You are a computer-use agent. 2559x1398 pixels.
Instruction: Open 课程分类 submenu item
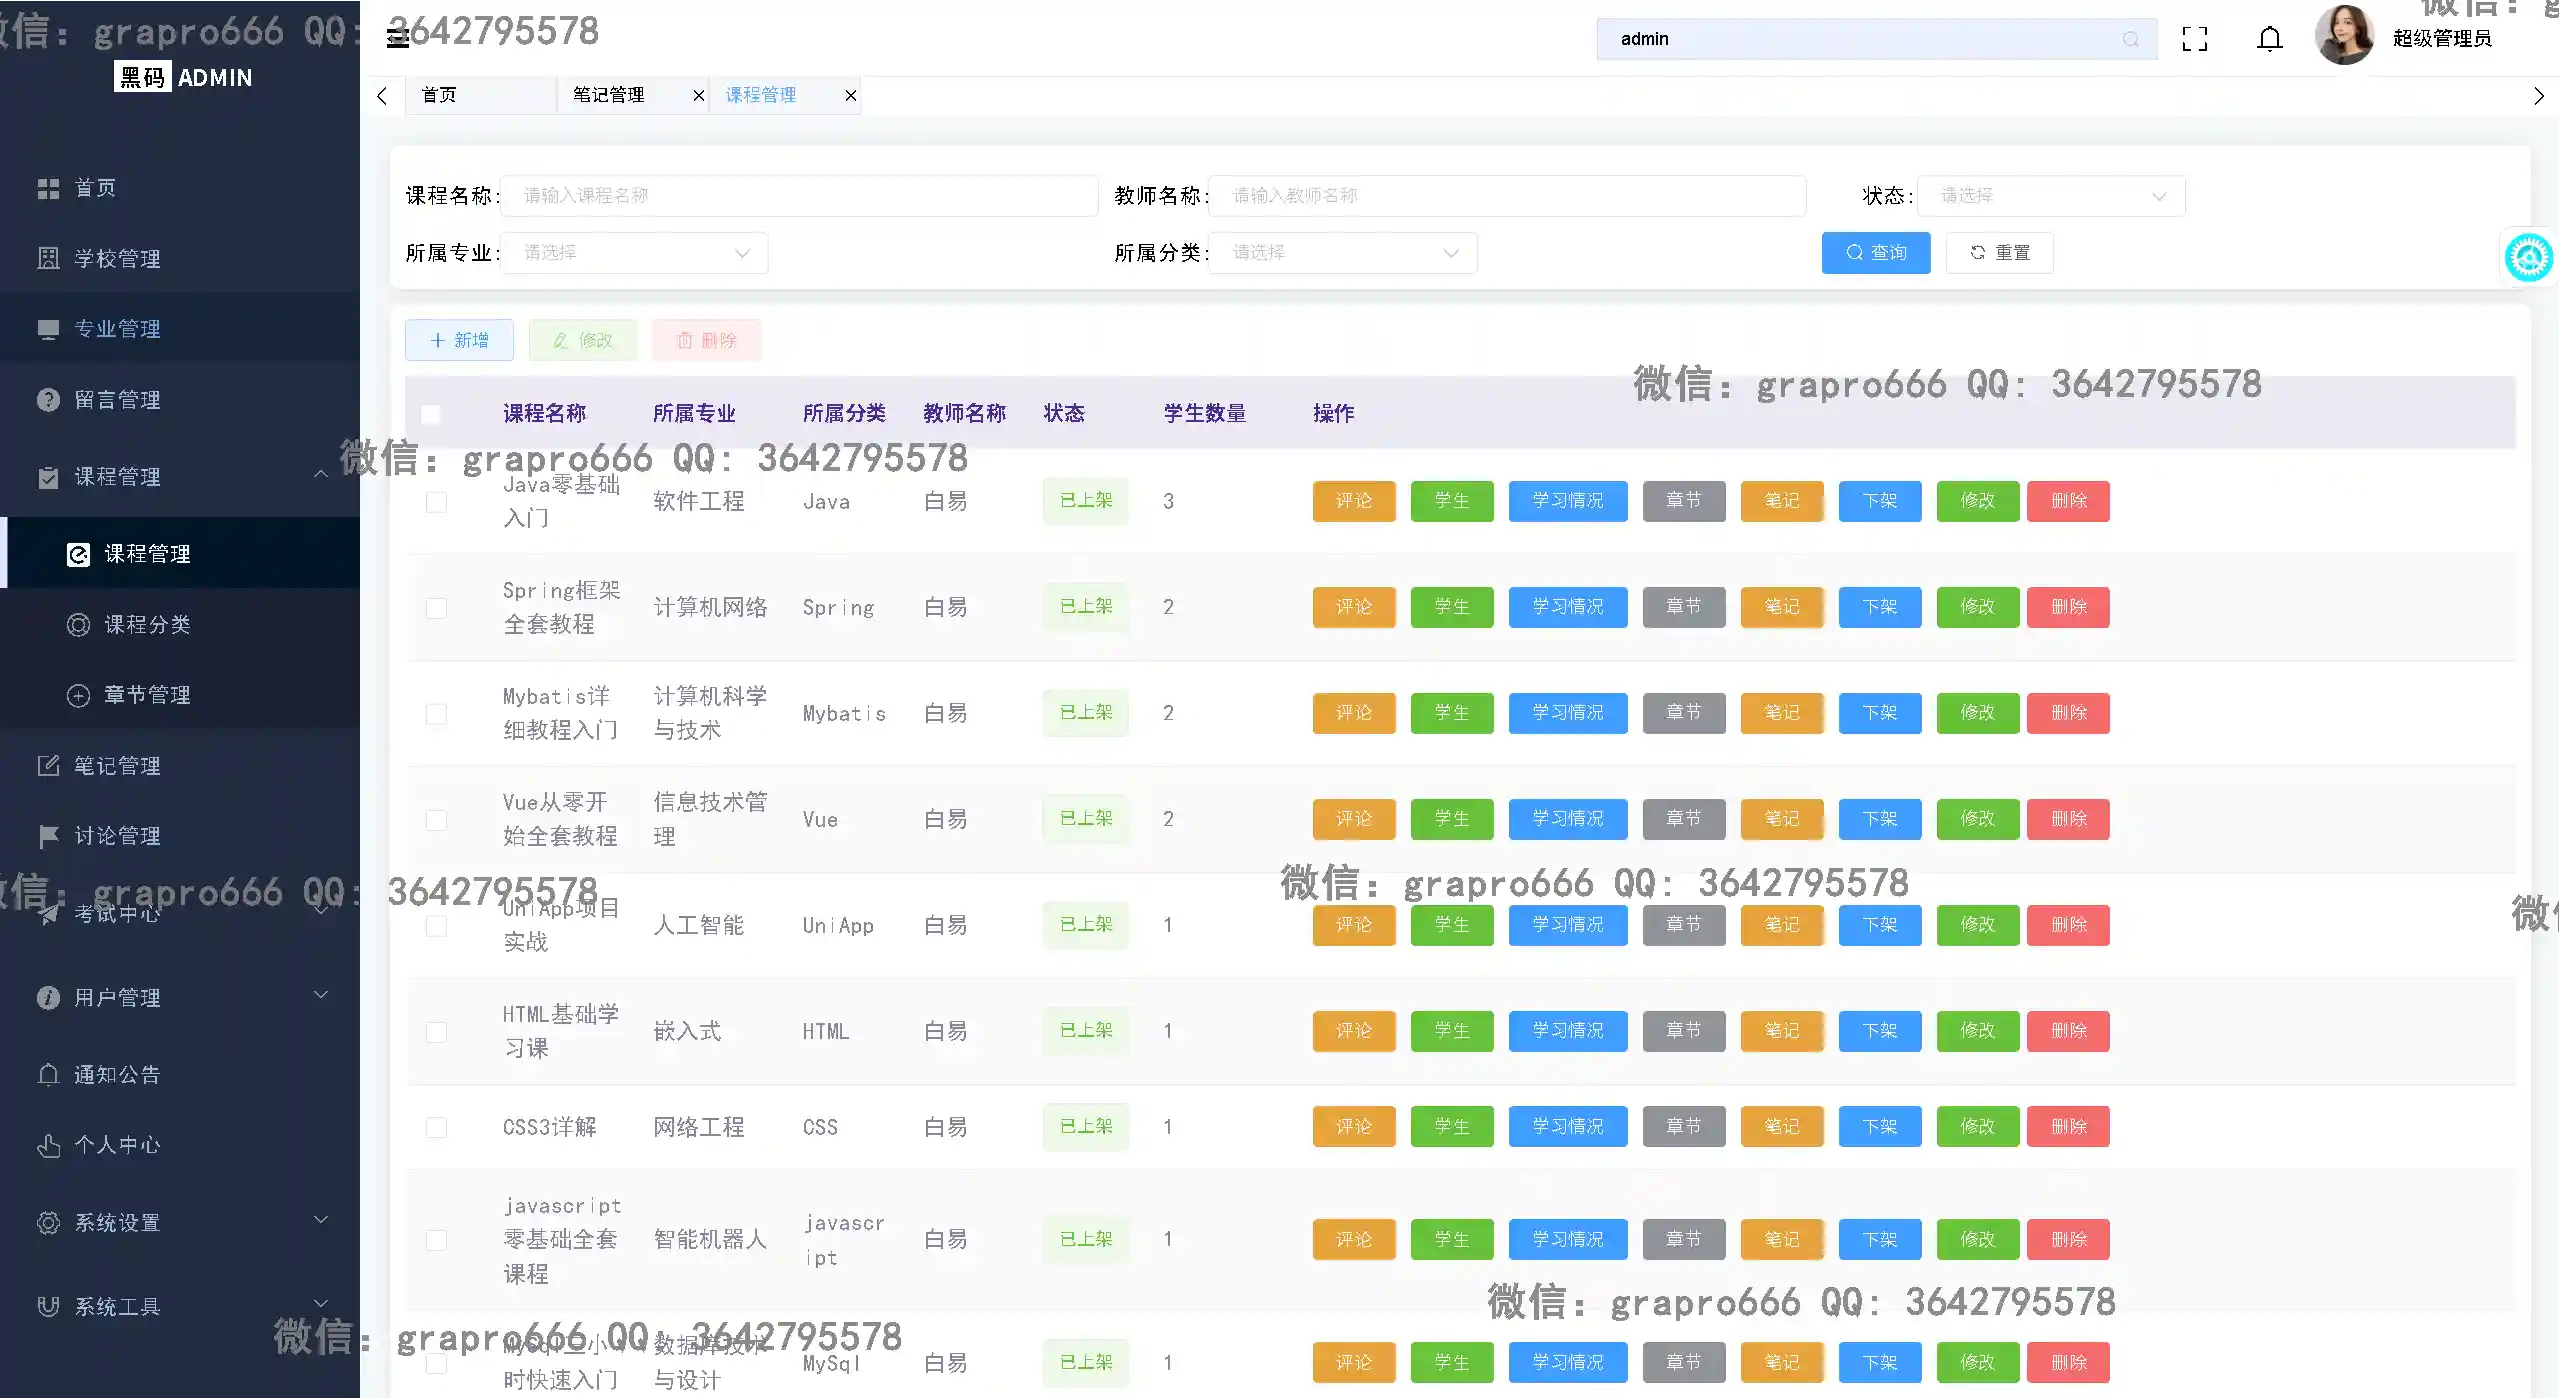(x=147, y=625)
